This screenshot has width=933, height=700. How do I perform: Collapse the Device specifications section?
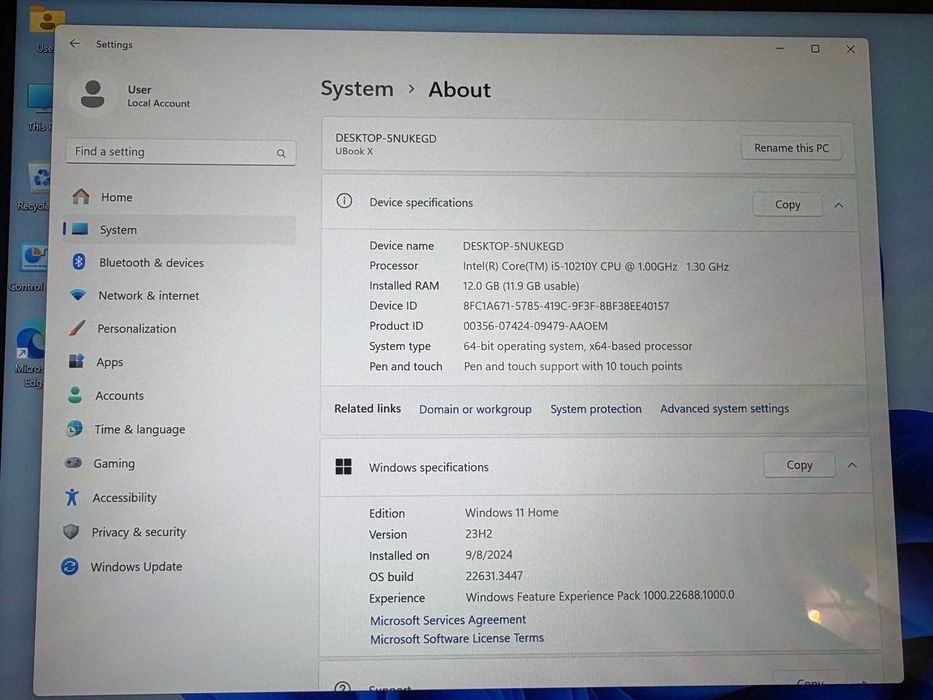pos(838,205)
